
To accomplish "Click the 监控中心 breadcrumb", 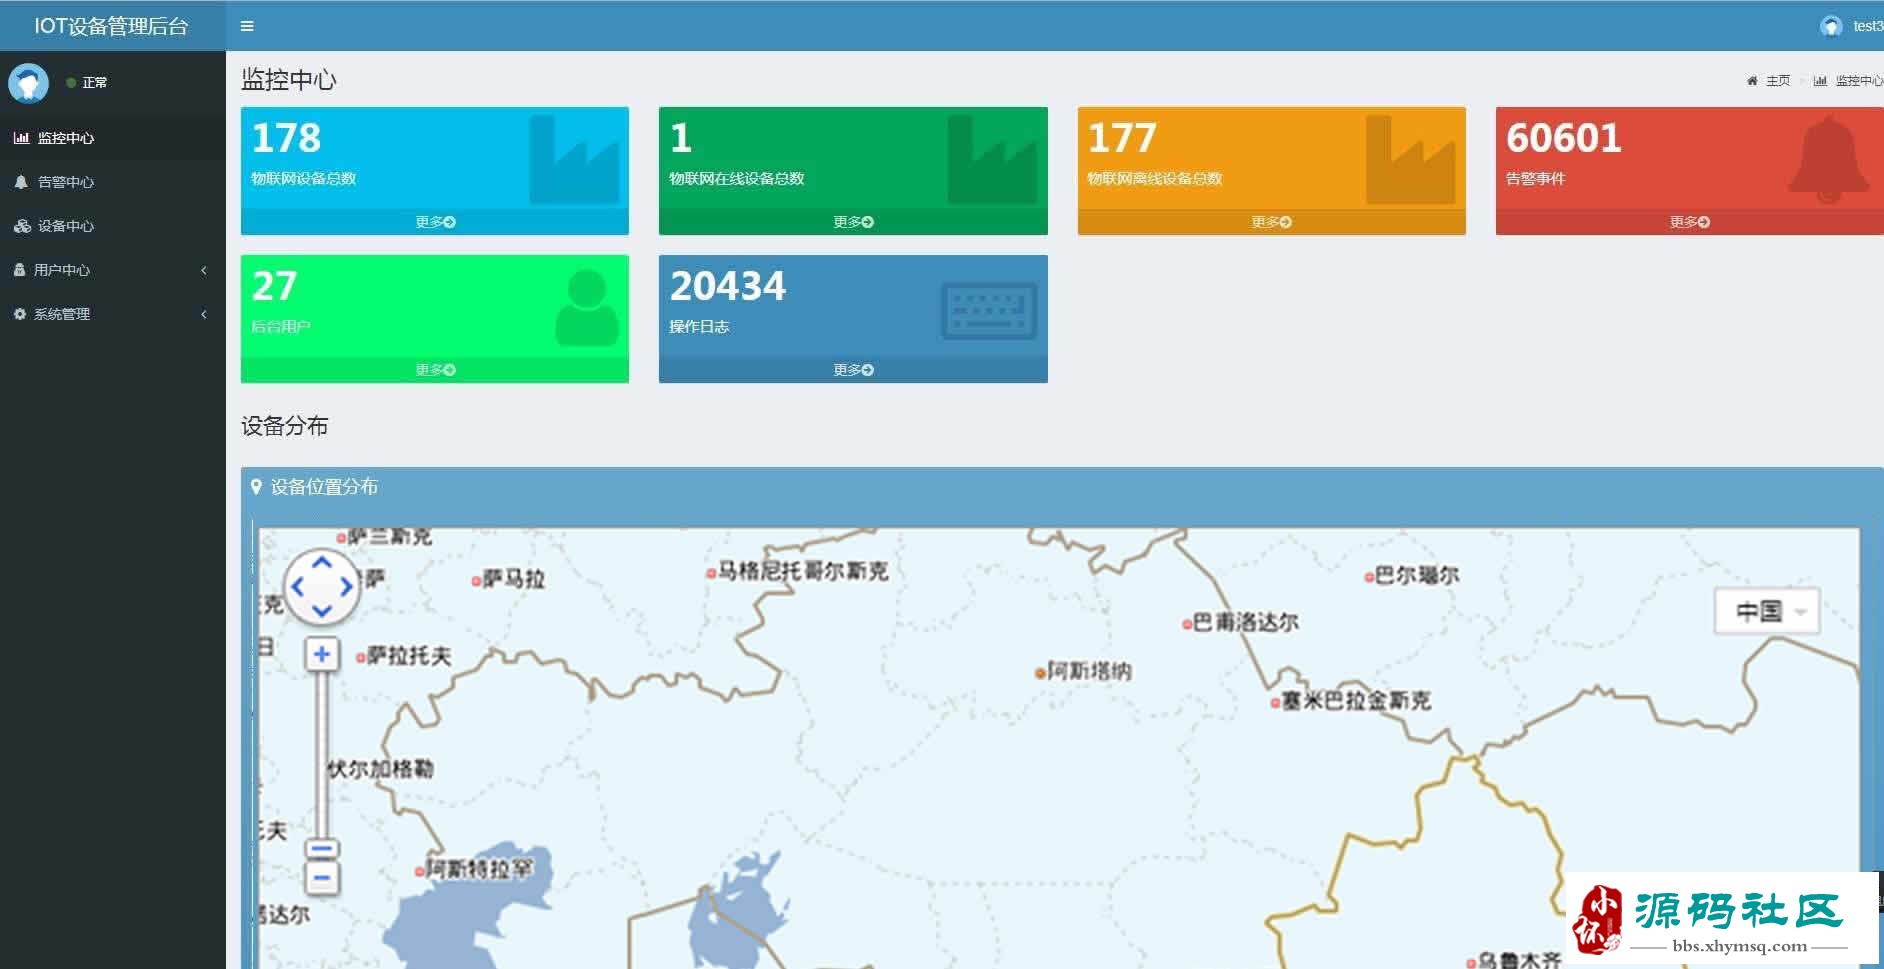I will pos(1859,81).
